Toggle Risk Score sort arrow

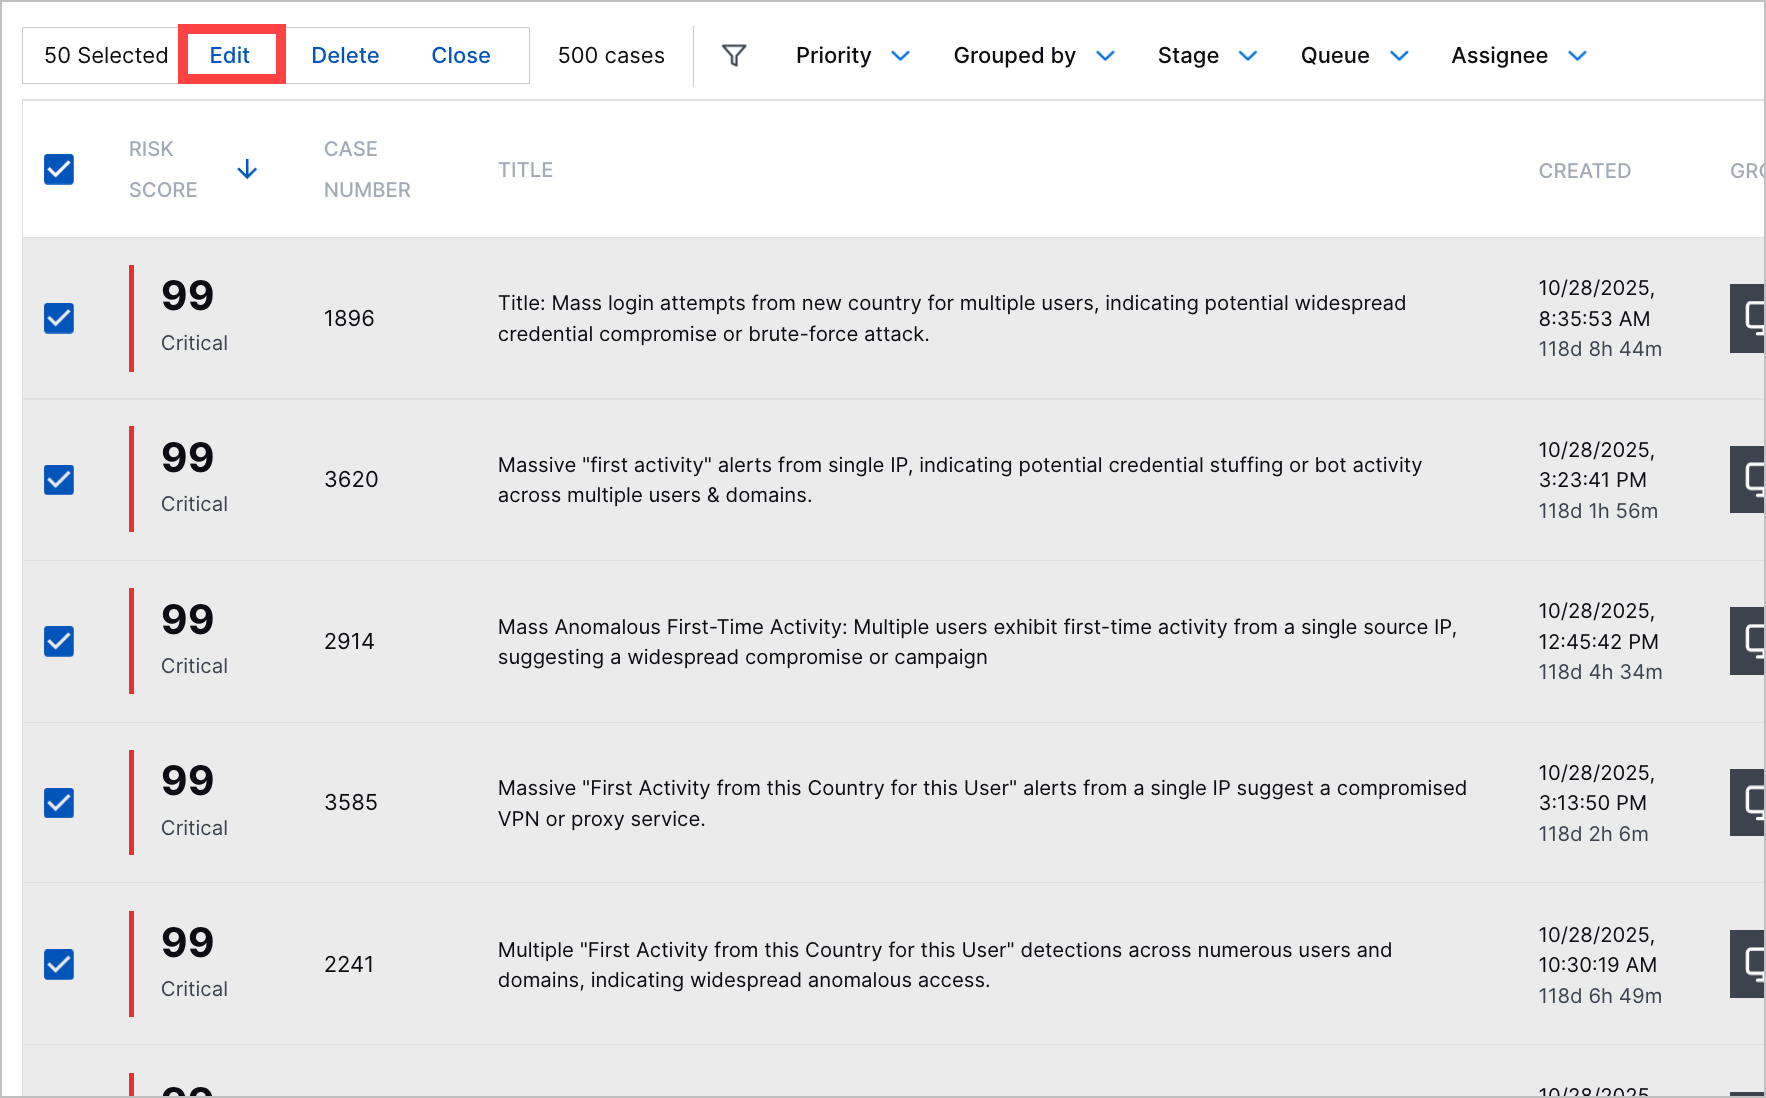[247, 170]
